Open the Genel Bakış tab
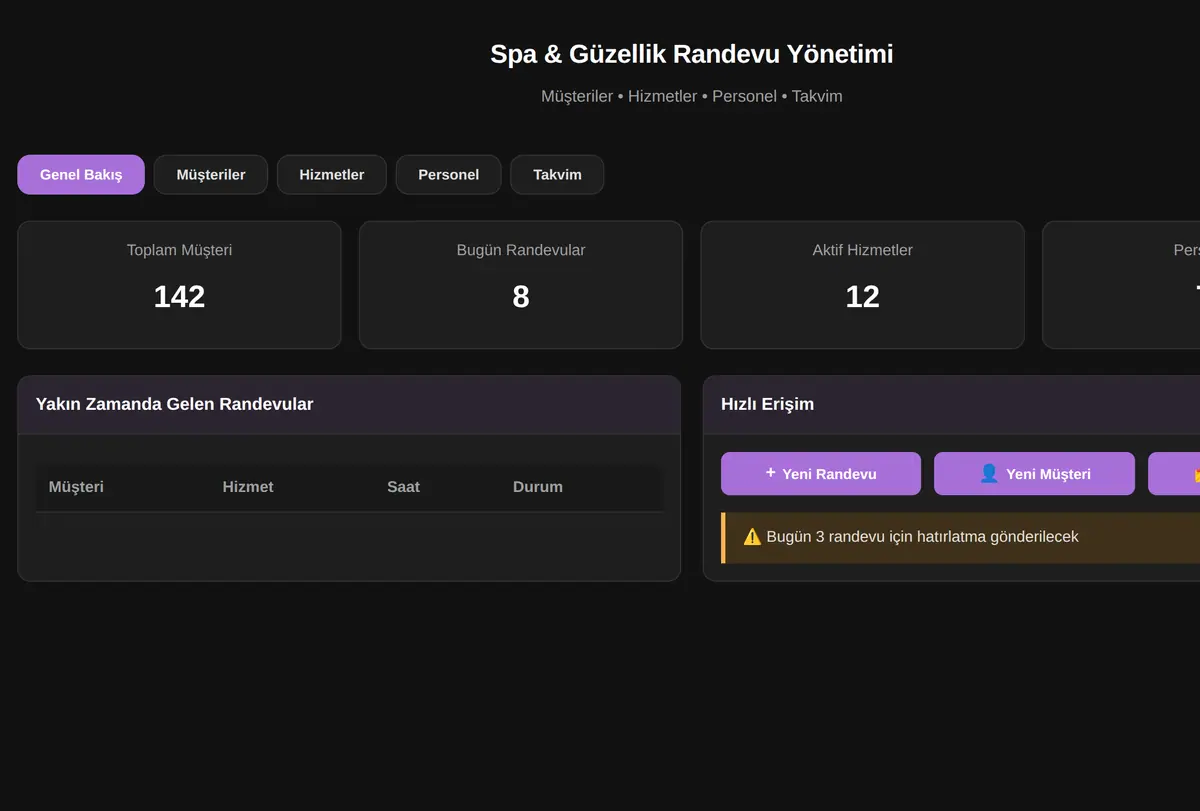This screenshot has width=1200, height=811. 81,175
